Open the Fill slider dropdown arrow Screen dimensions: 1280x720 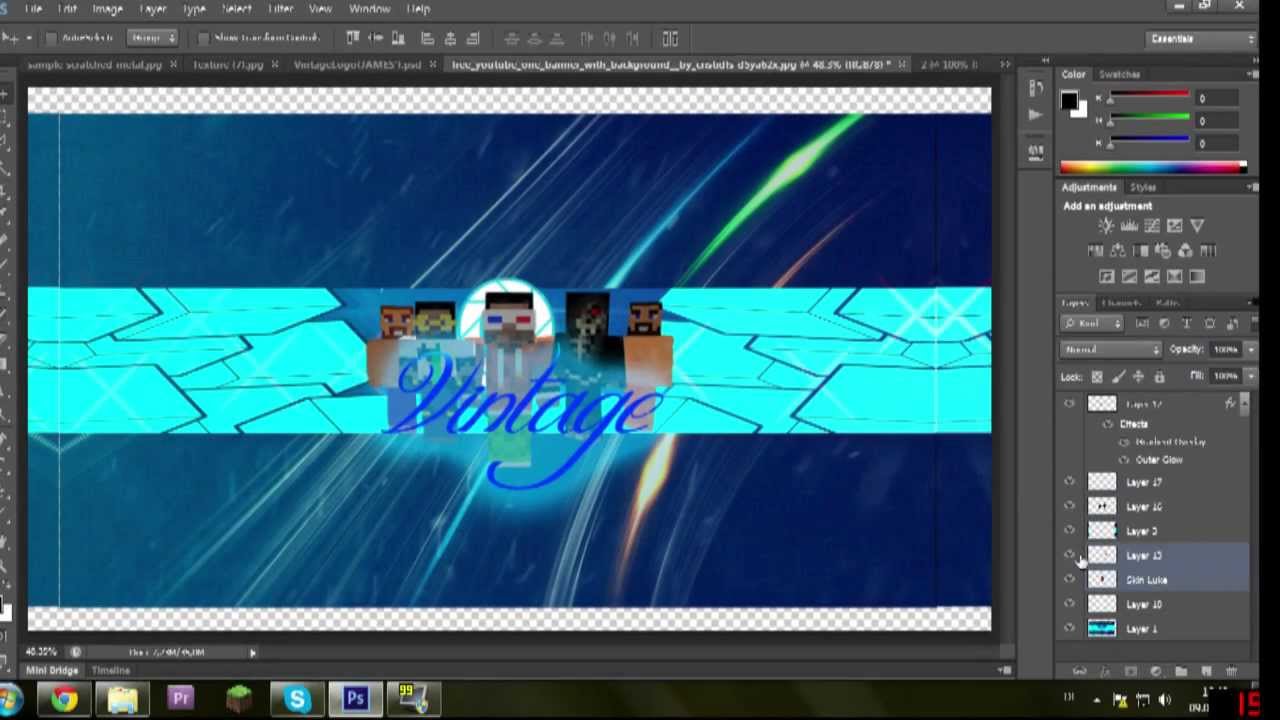[x=1250, y=376]
